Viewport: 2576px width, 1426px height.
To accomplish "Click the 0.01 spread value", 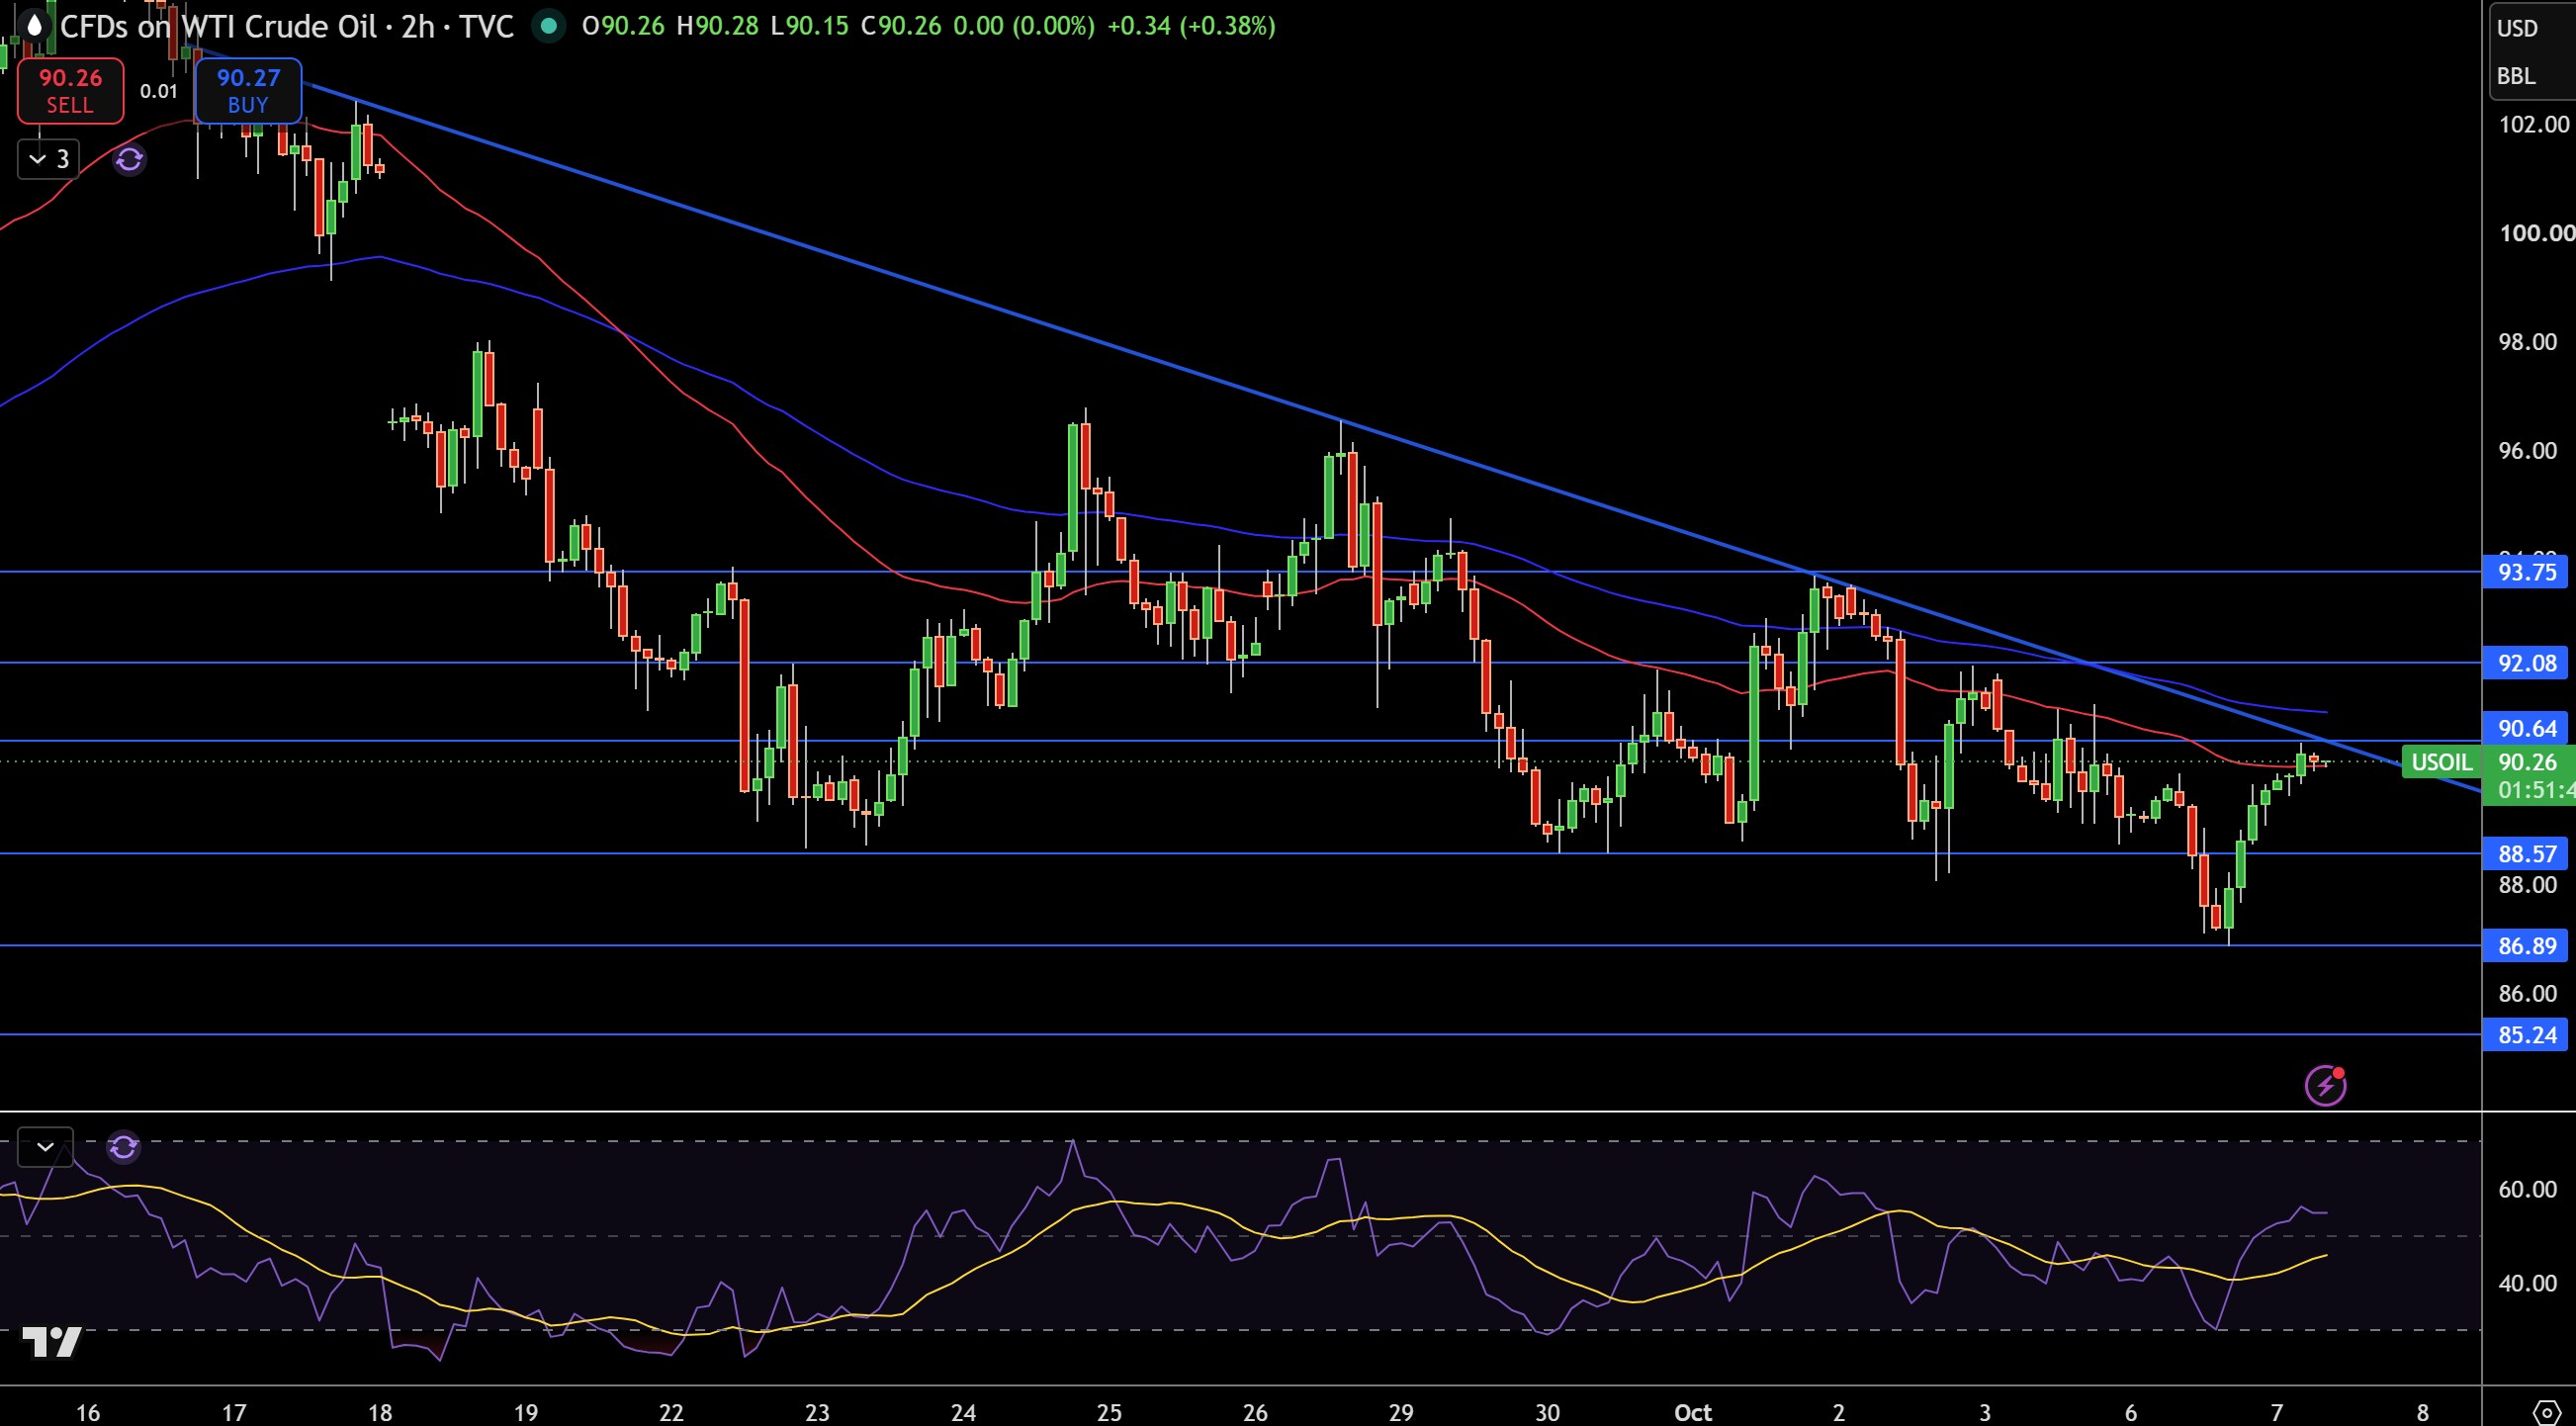I will click(x=159, y=91).
